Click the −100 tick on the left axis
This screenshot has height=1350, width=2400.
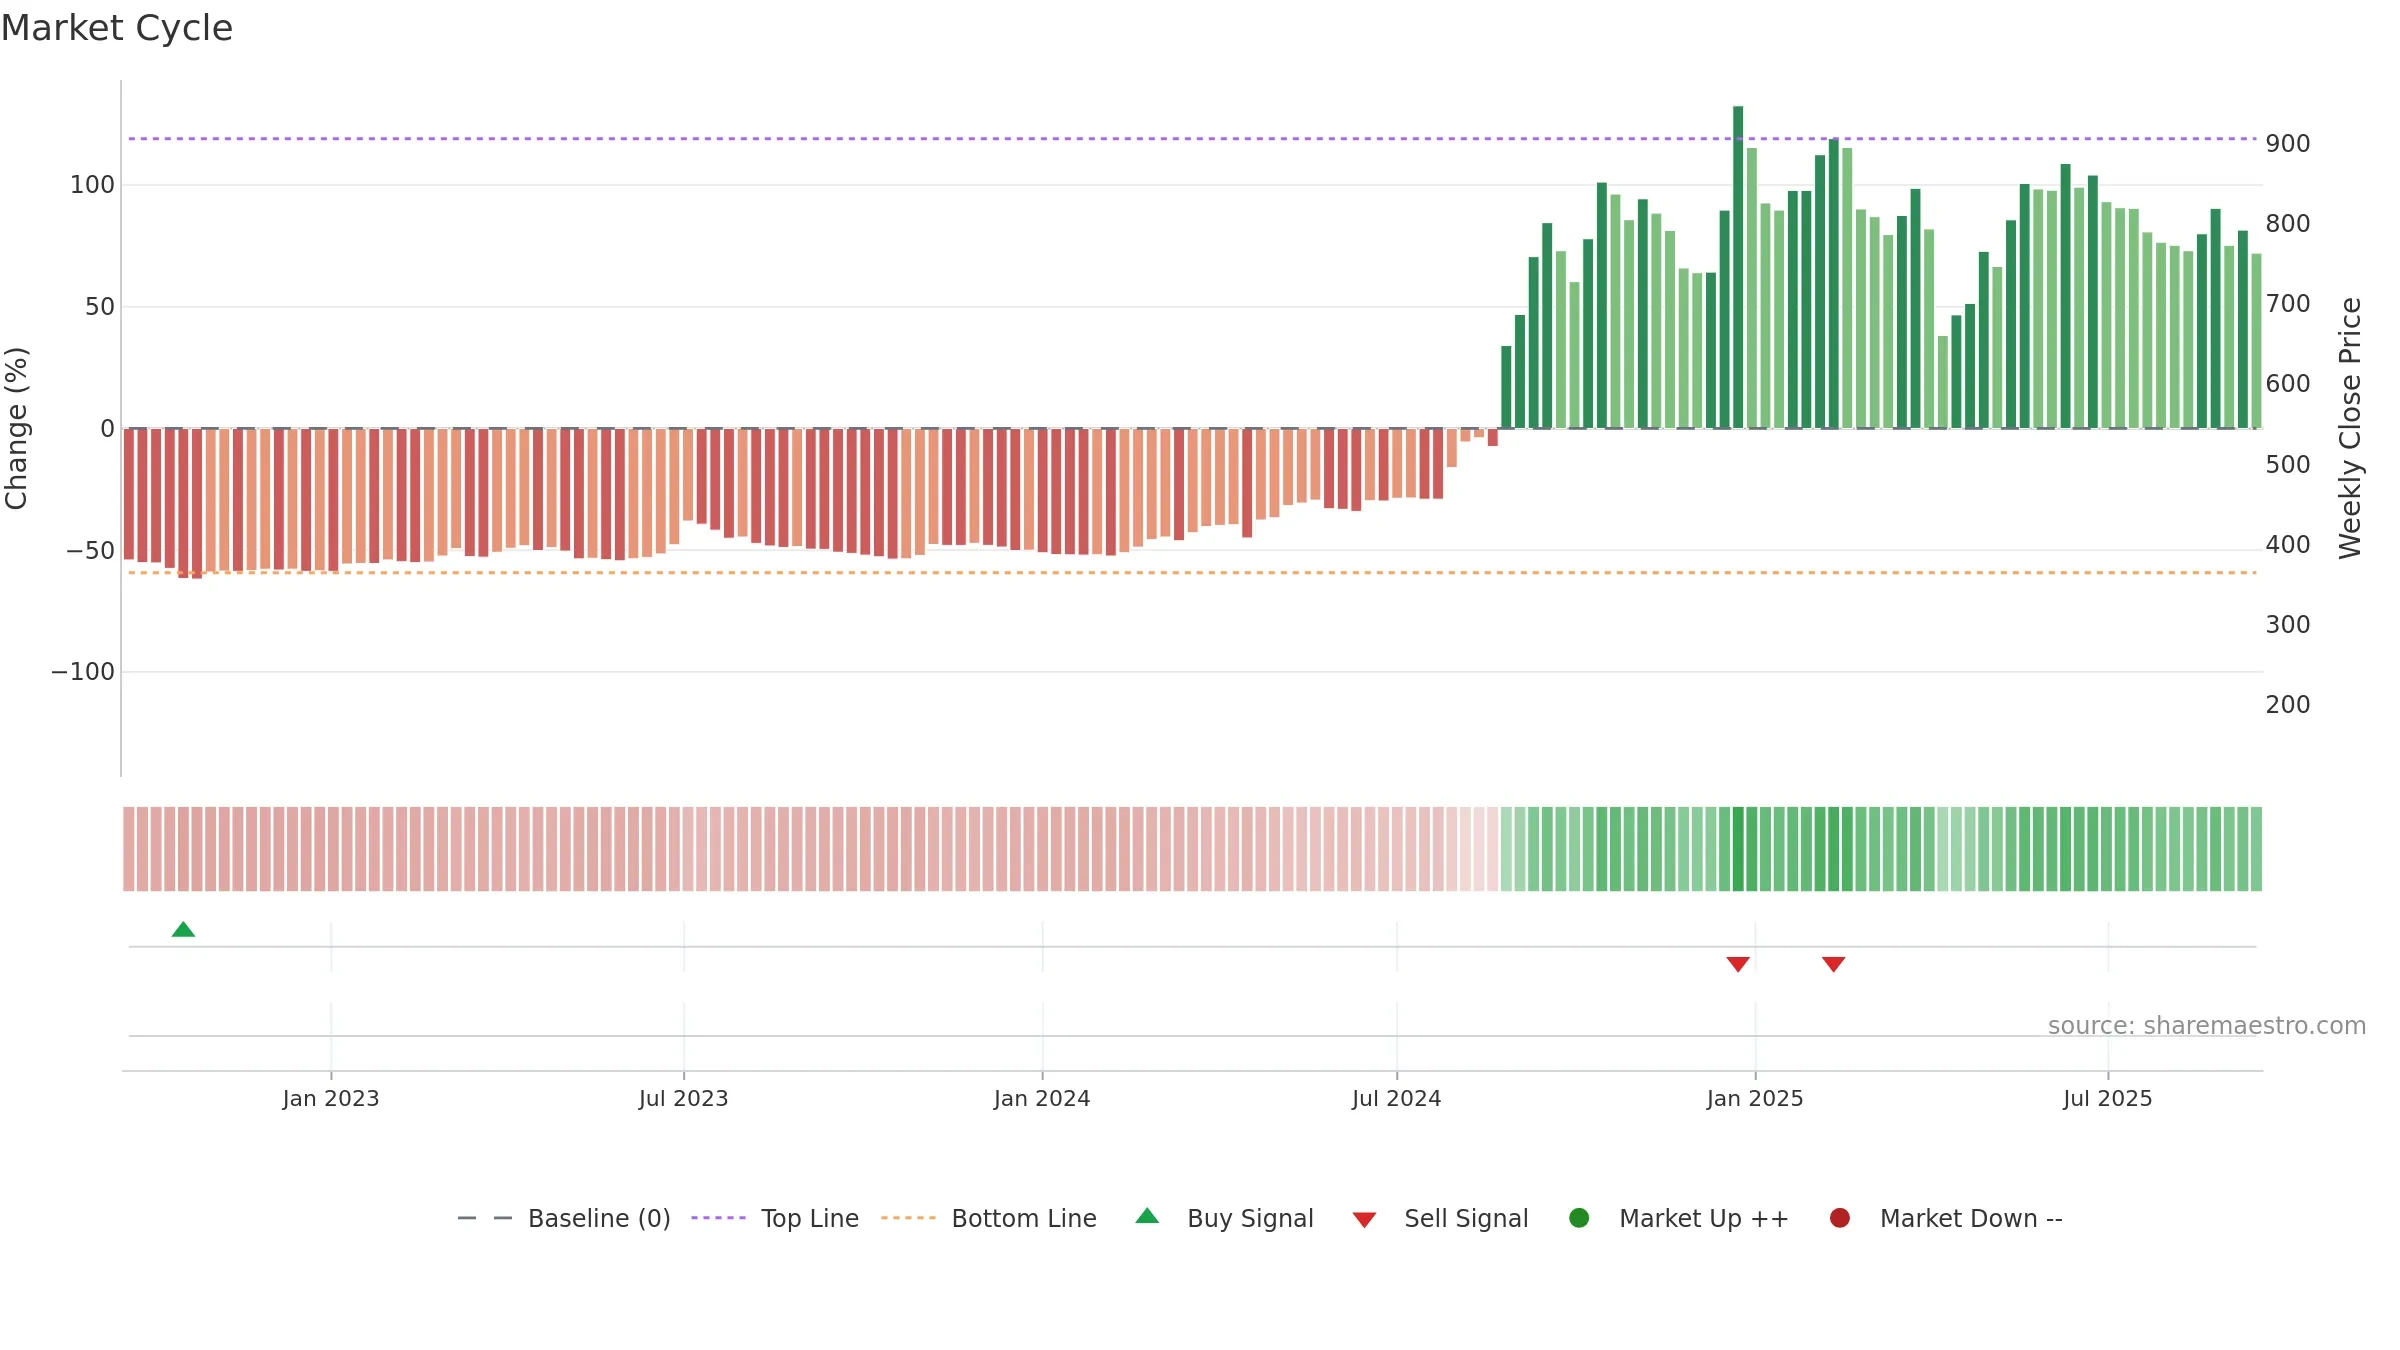(x=83, y=672)
